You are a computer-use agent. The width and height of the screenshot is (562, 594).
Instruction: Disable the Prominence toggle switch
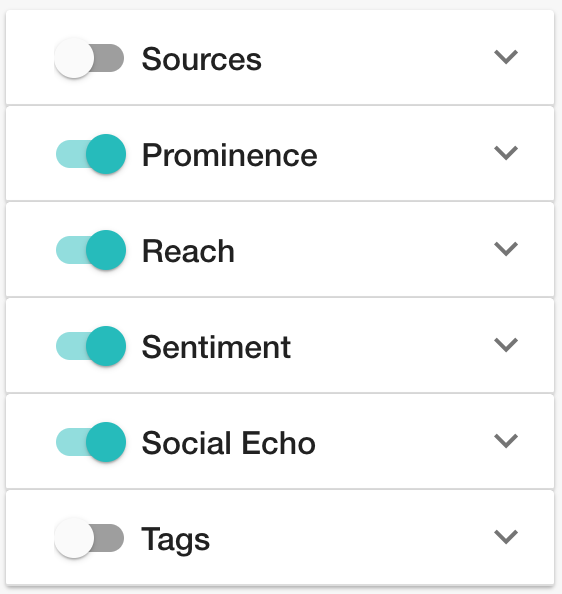point(91,154)
